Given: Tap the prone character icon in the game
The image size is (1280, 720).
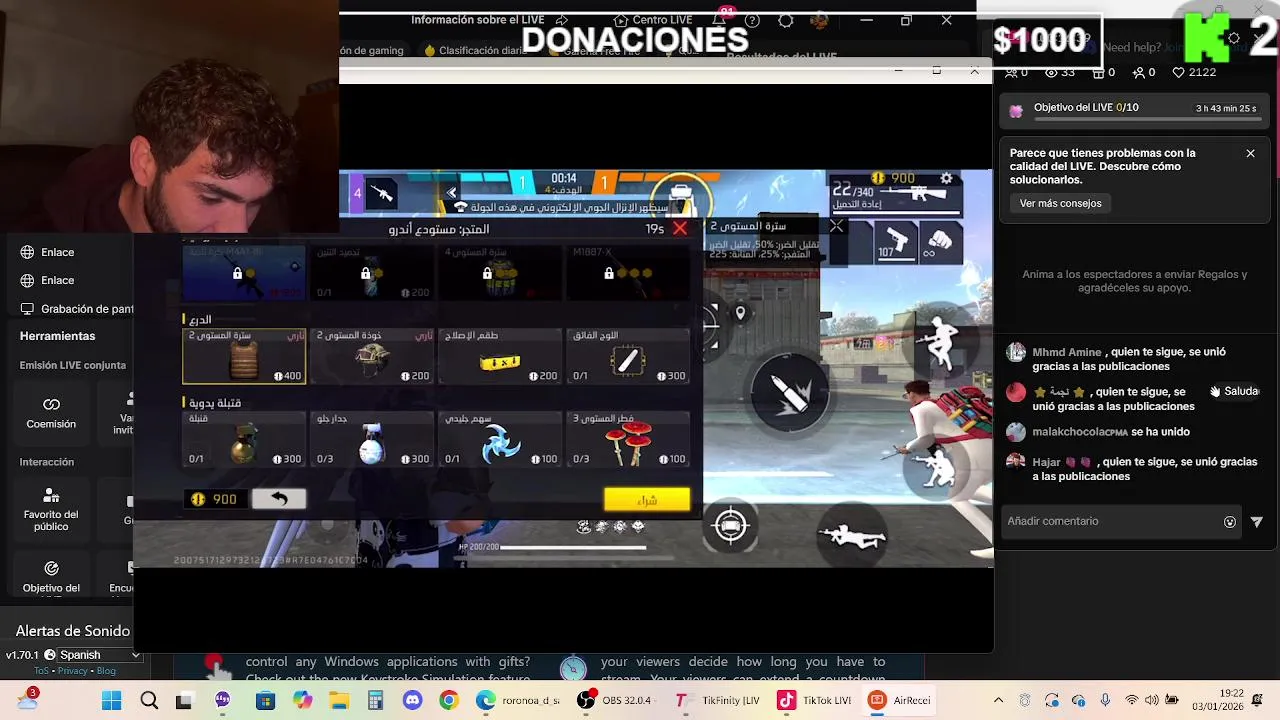Looking at the screenshot, I should point(852,537).
